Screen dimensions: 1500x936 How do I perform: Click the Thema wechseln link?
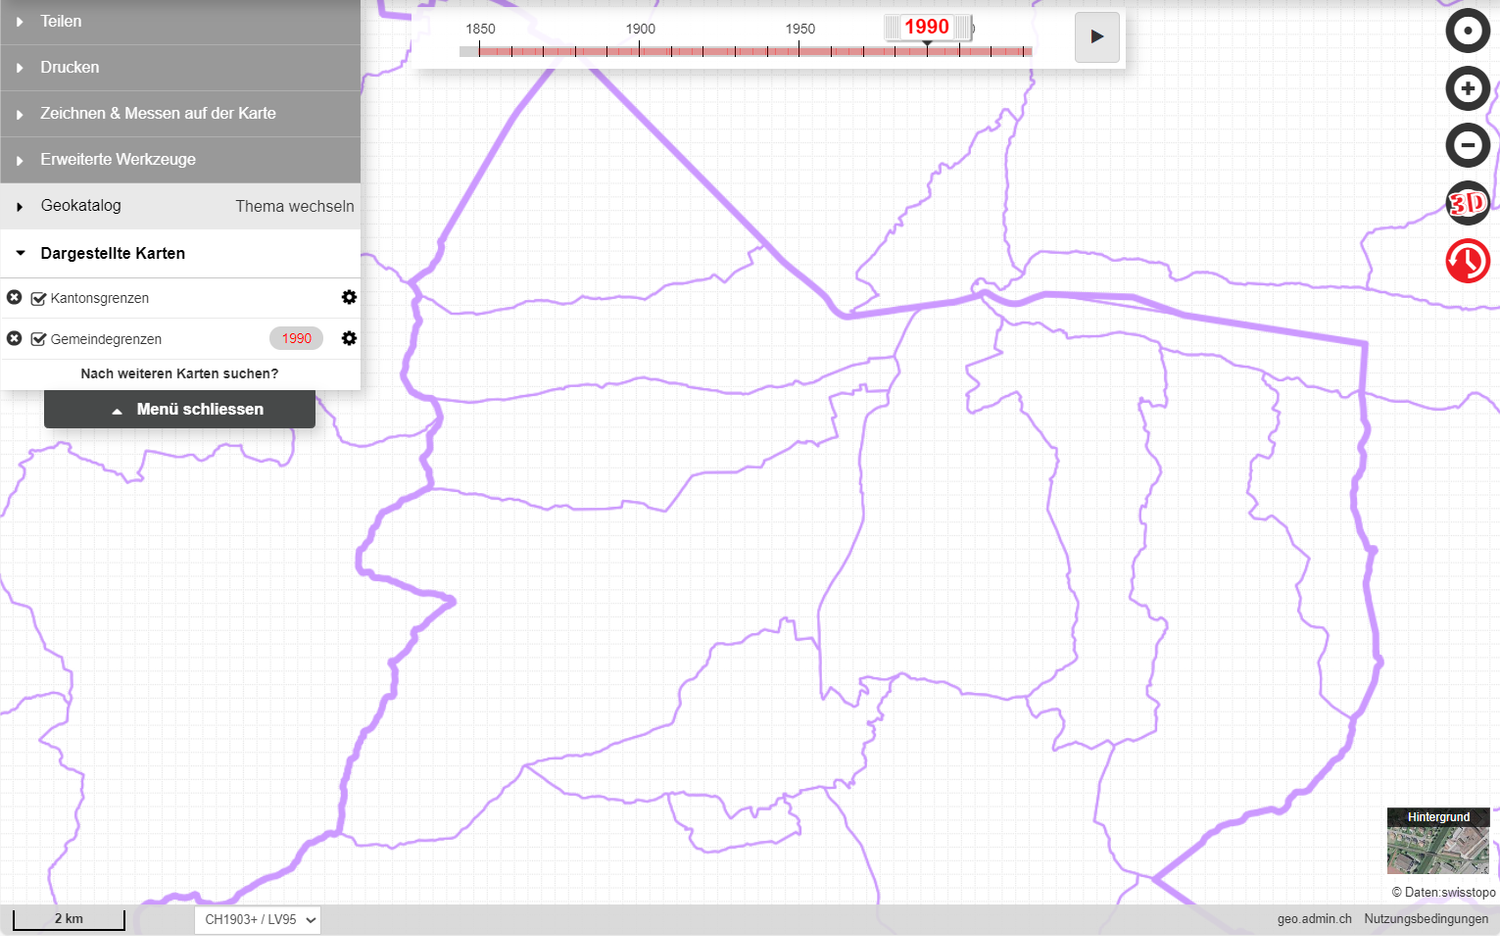tap(294, 206)
